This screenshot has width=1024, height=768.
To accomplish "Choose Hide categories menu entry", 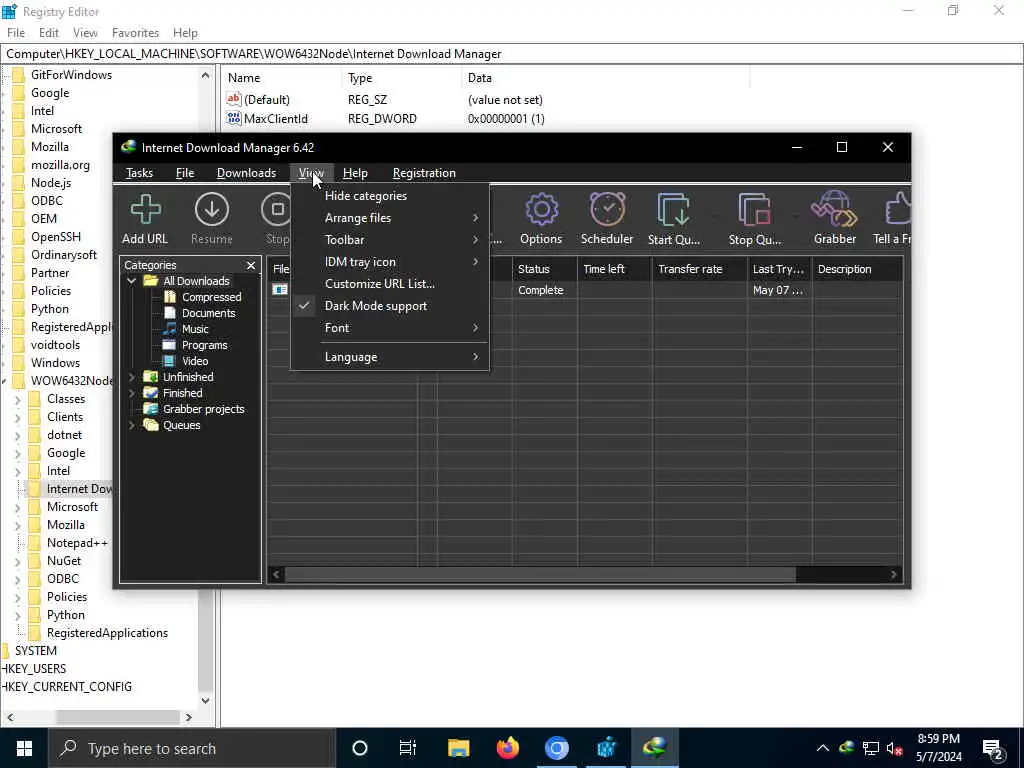I will click(390, 196).
